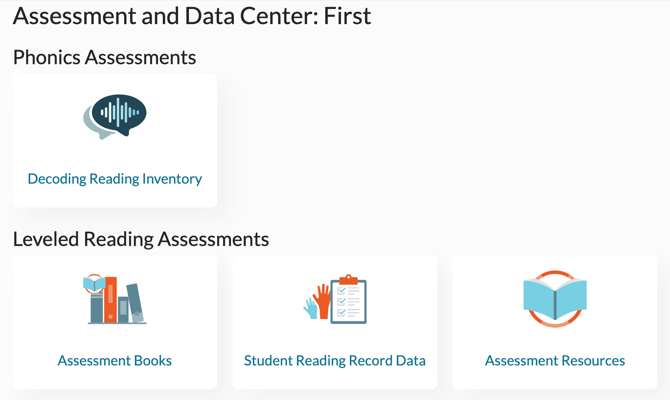This screenshot has height=400, width=670.
Task: Click the Assessment and Data Center: First title
Action: coord(192,16)
